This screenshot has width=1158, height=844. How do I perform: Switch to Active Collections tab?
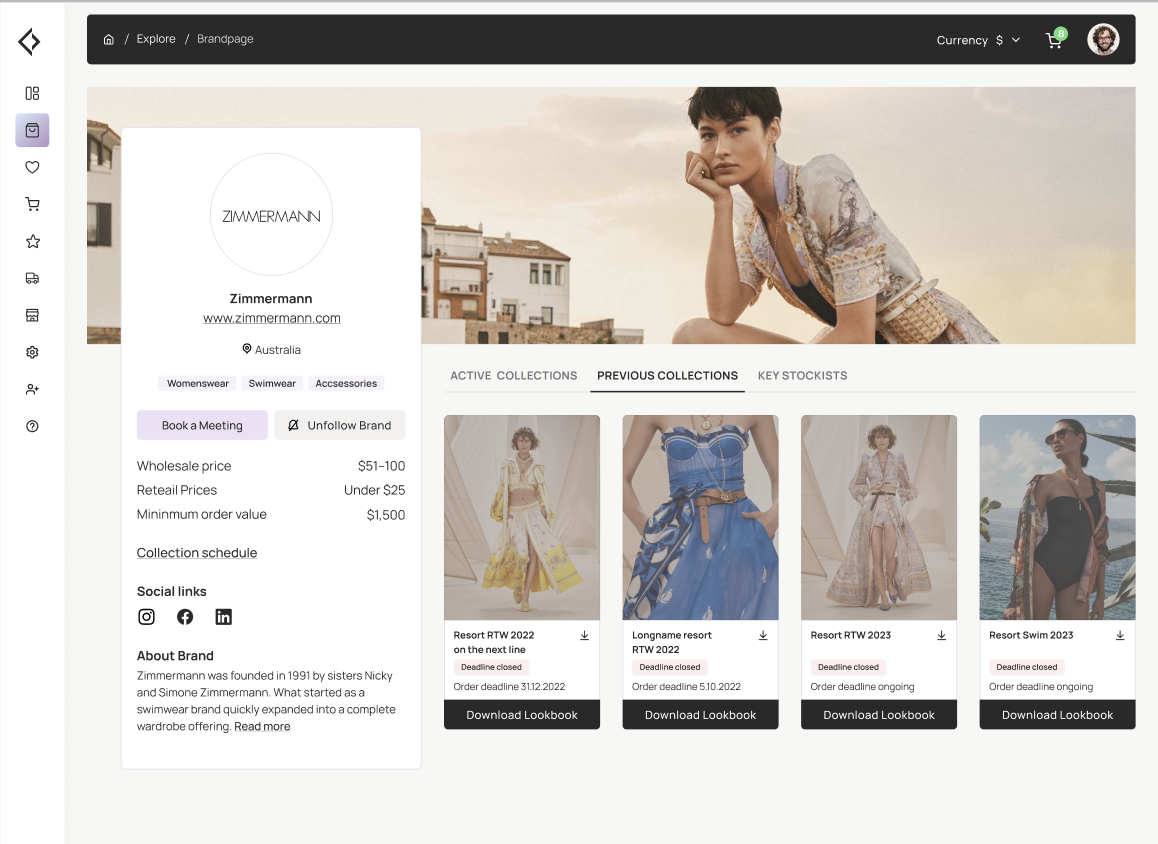(x=513, y=375)
